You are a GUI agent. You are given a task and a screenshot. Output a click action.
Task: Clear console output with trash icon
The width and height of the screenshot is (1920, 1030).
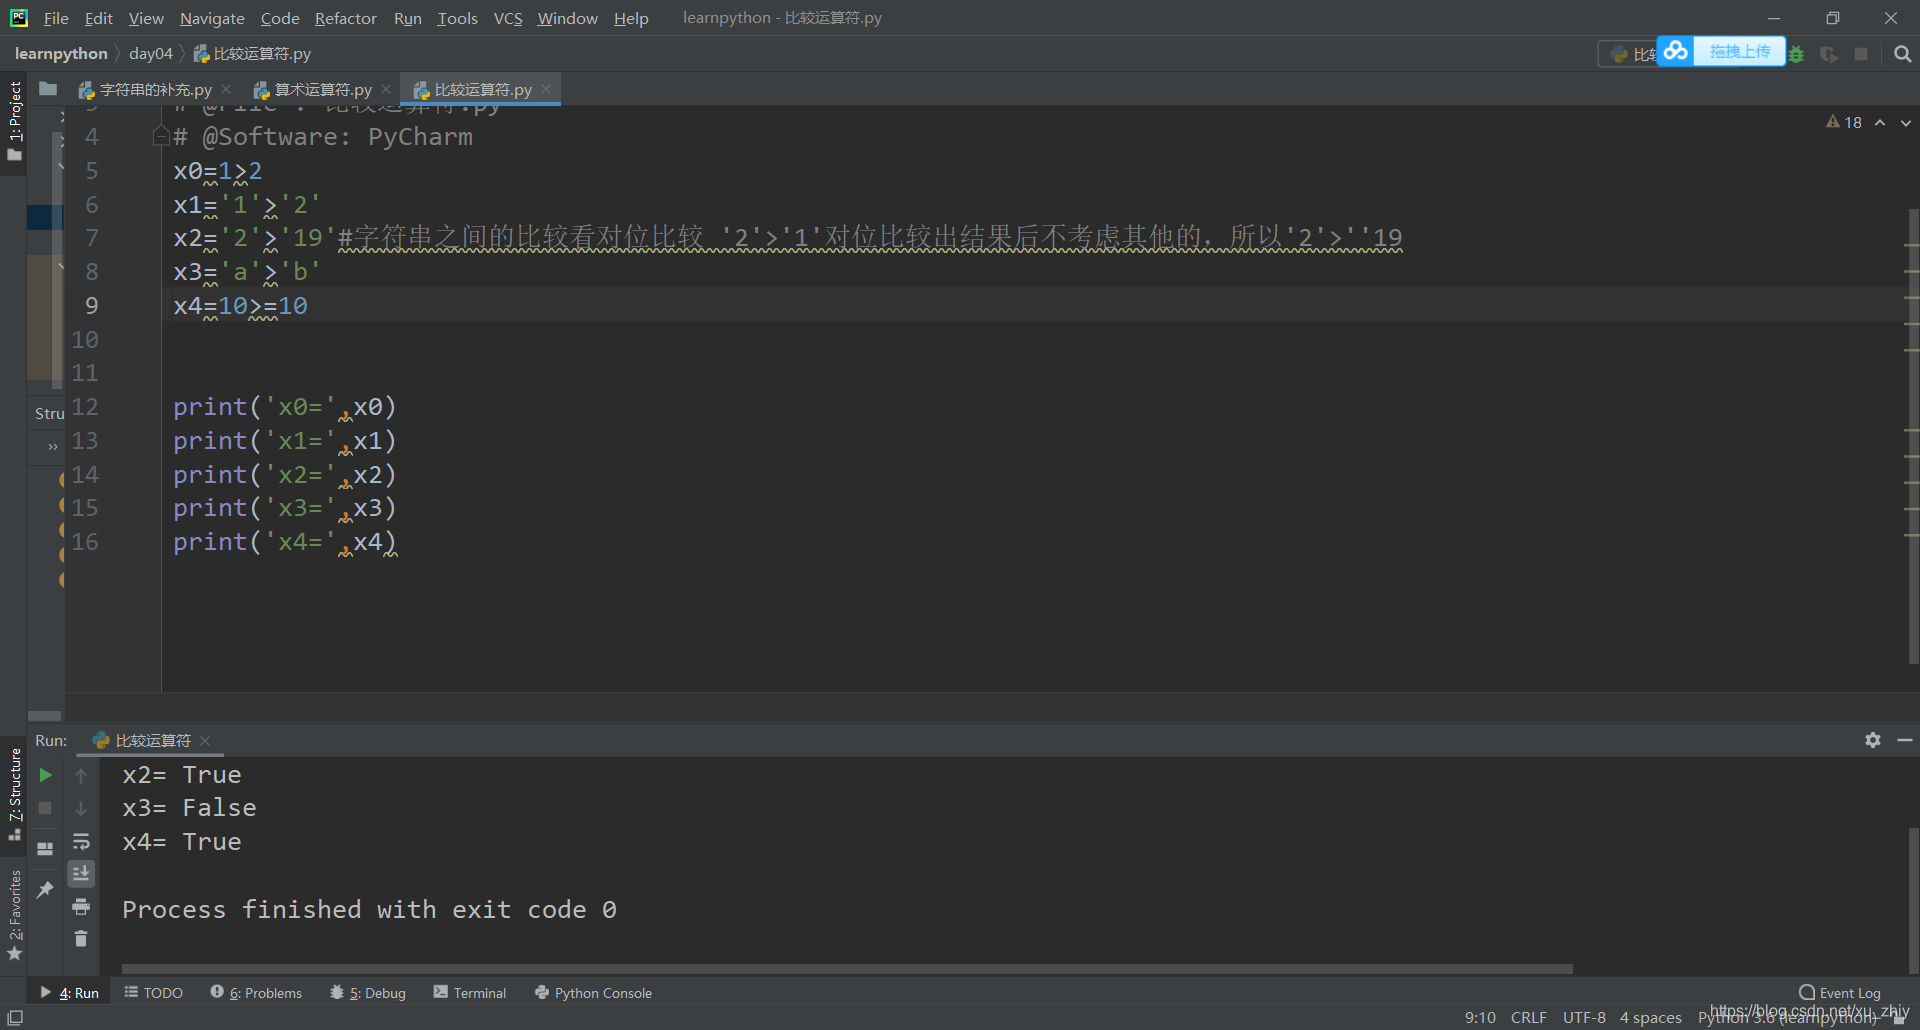pos(81,938)
